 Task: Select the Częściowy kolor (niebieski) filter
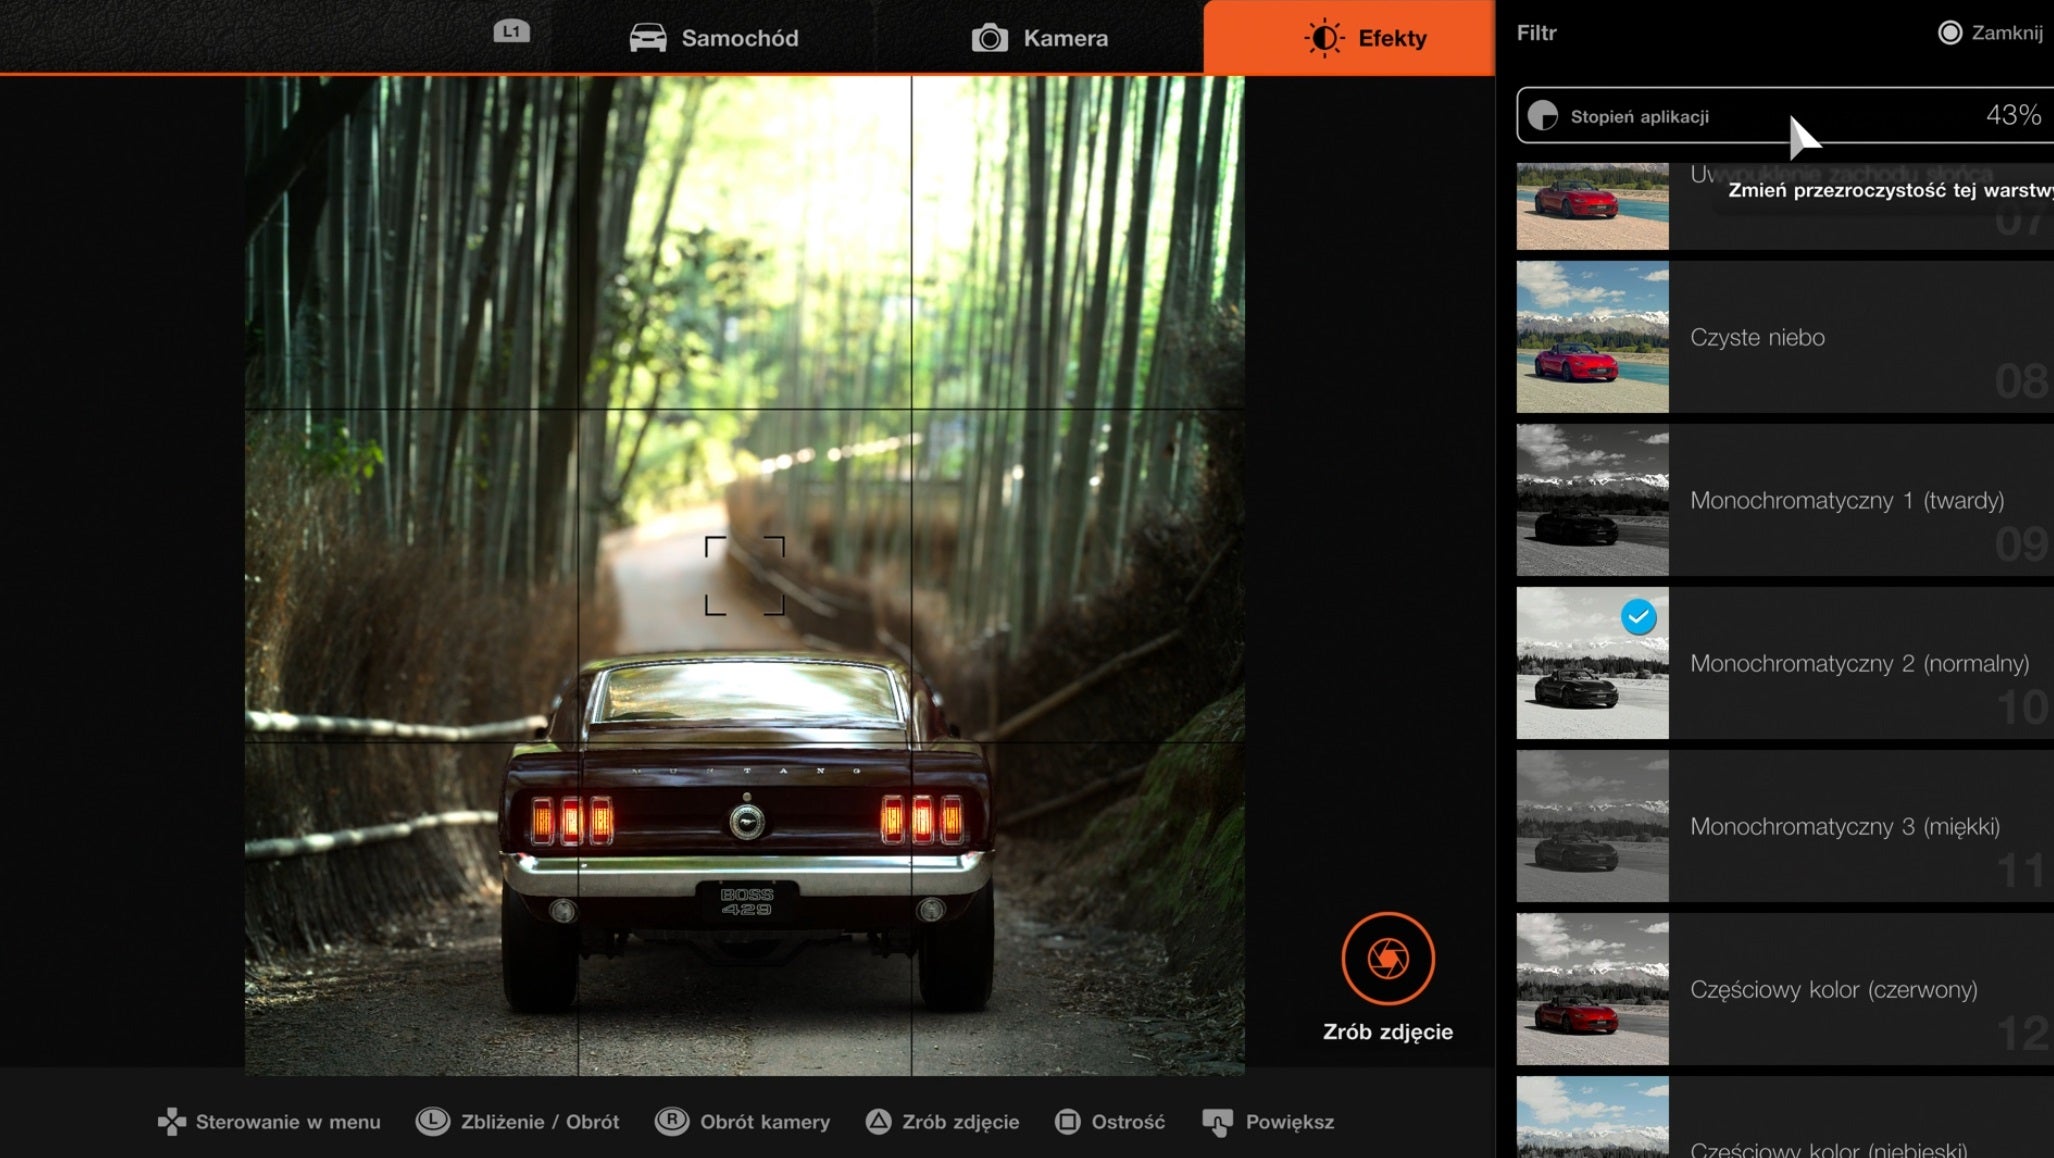[x=1785, y=1118]
